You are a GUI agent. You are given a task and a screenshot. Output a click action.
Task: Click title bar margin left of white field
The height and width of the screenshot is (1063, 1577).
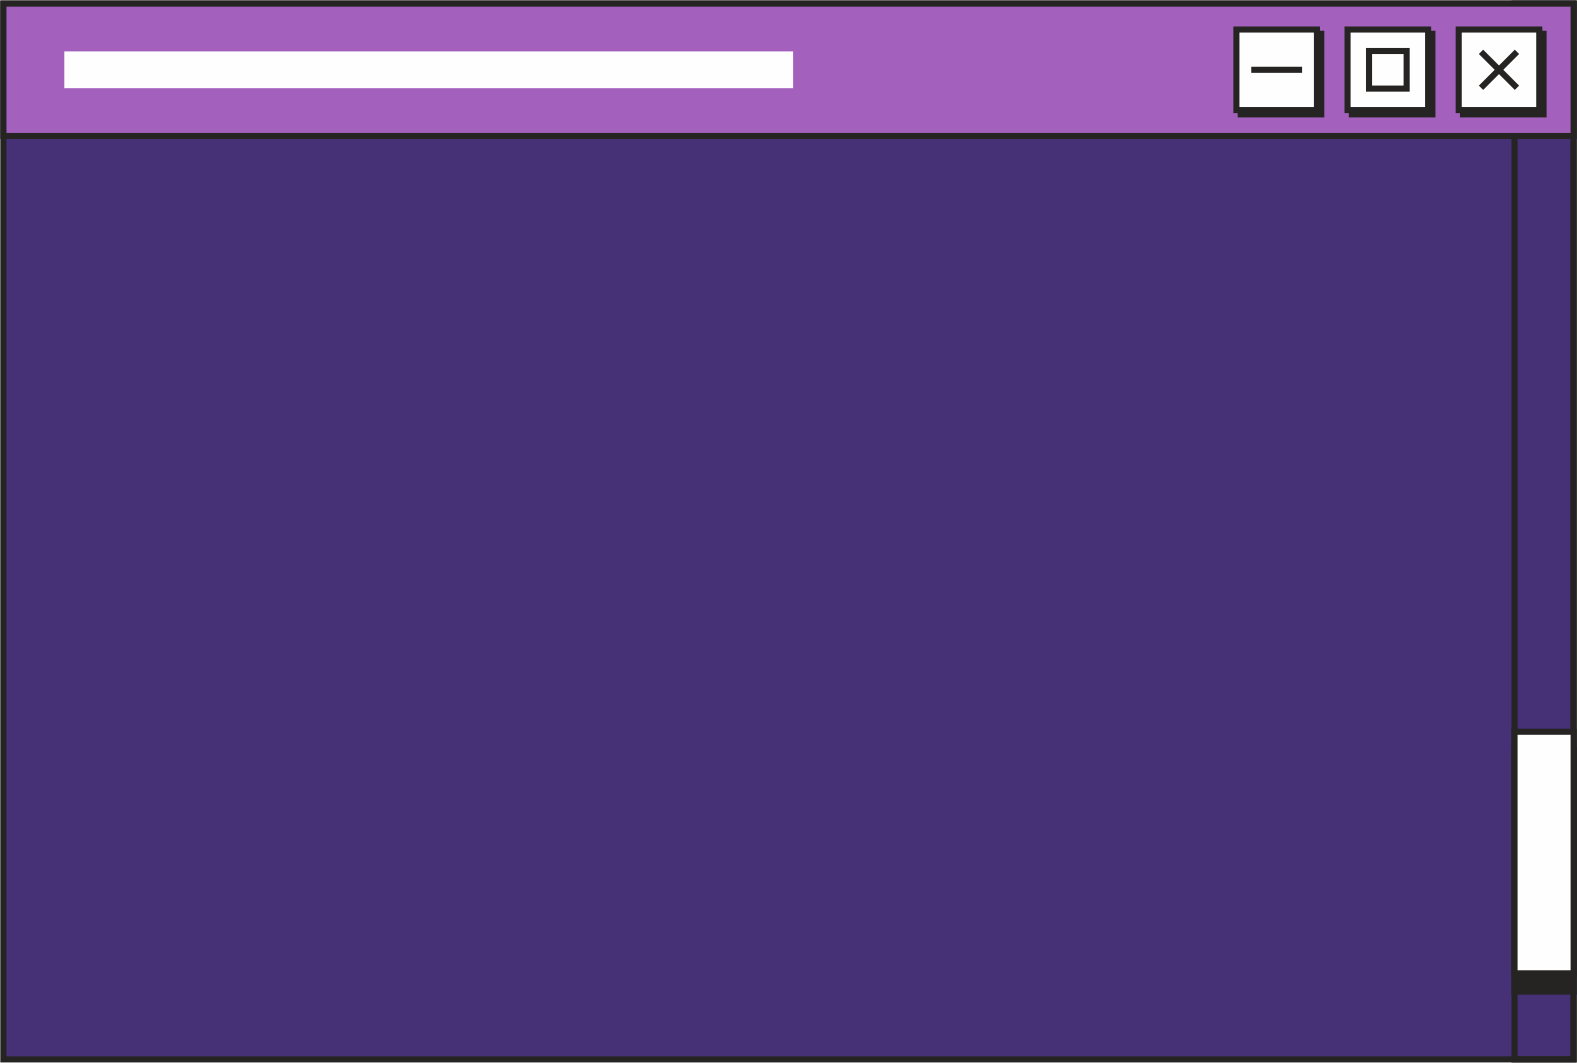[x=35, y=70]
